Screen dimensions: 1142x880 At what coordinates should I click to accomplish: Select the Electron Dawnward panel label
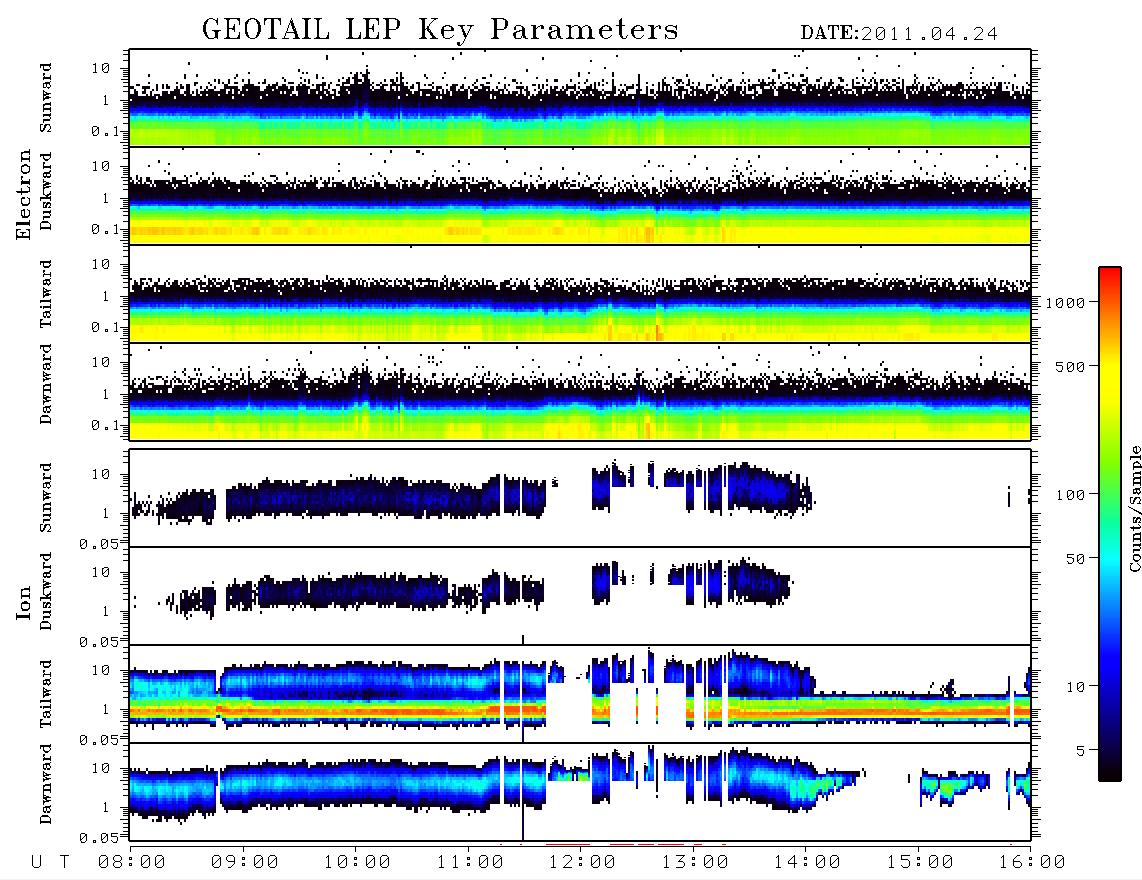point(46,385)
